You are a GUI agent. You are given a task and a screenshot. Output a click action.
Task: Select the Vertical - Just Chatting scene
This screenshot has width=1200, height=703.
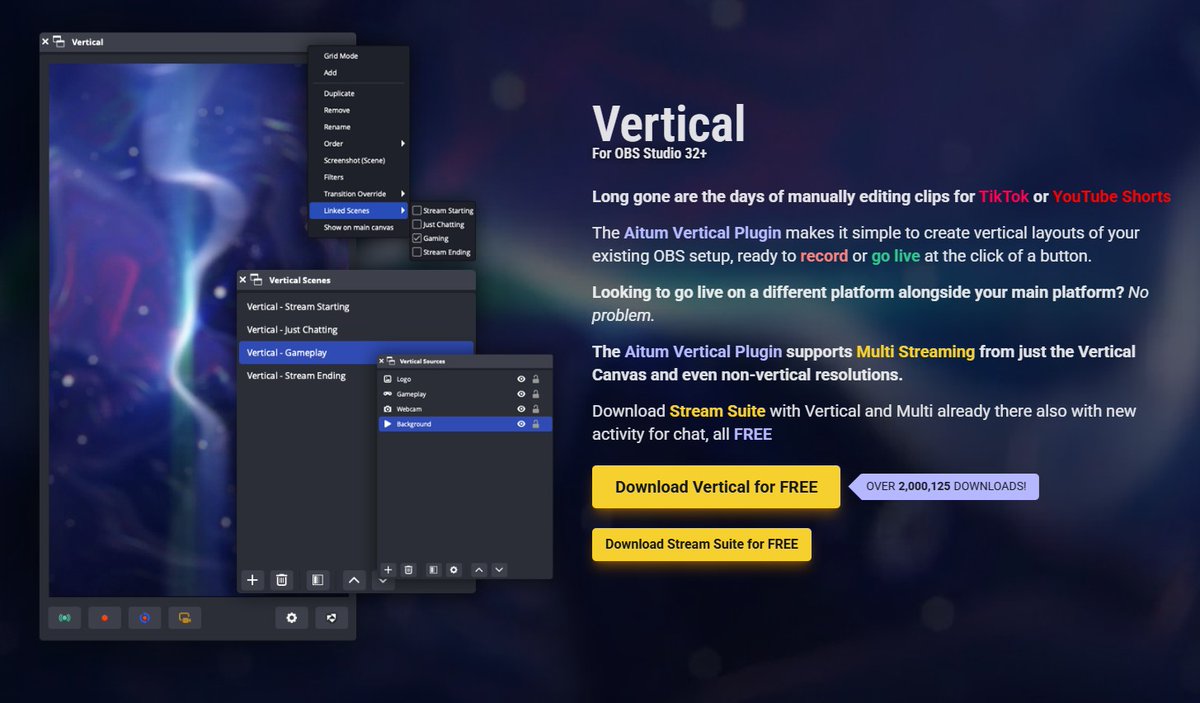point(356,330)
